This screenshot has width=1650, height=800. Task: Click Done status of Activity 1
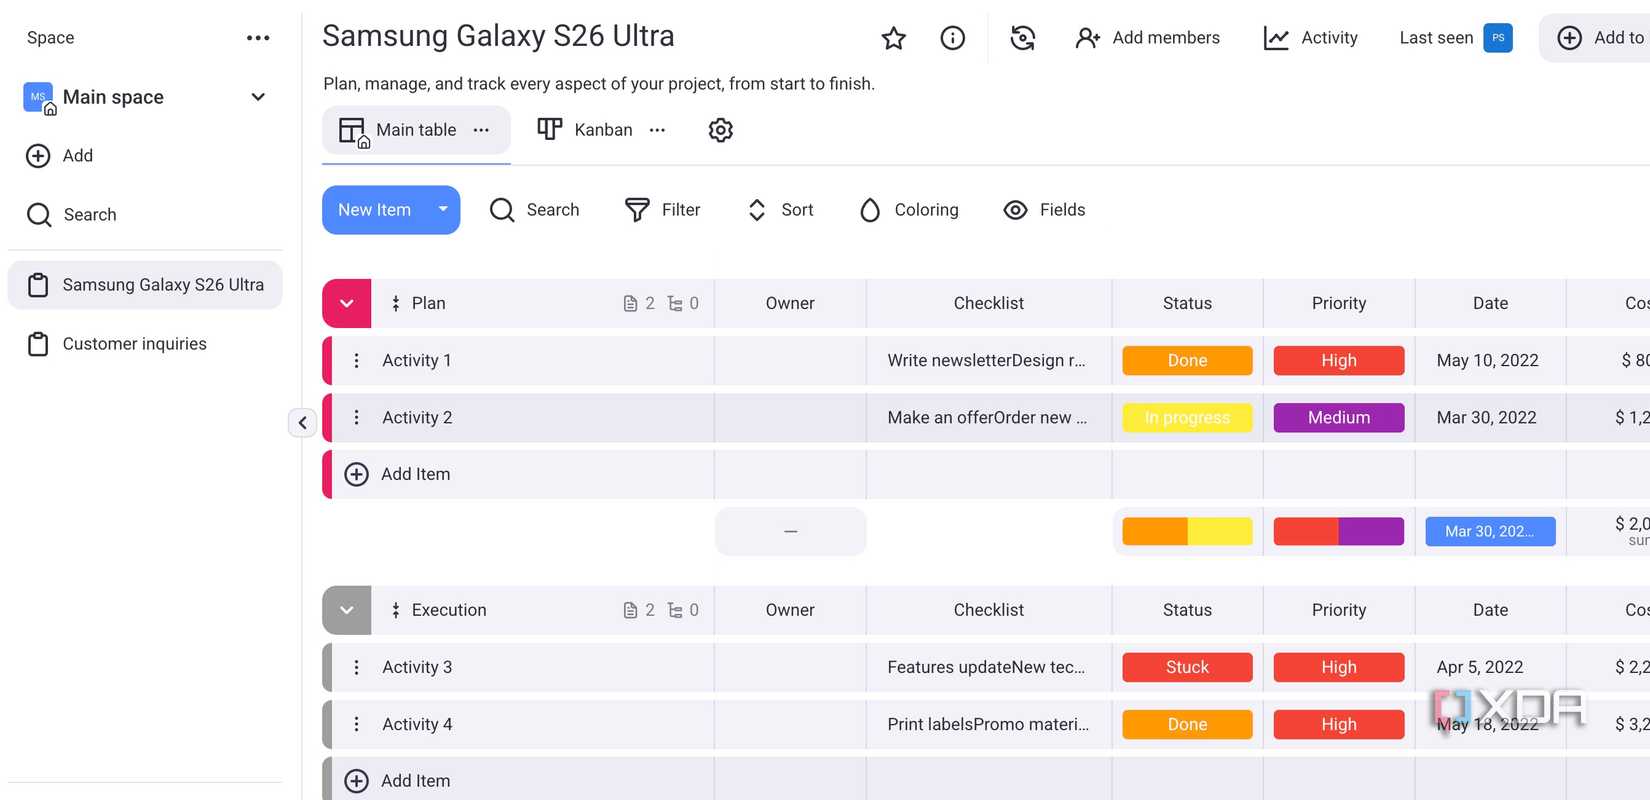[x=1187, y=360]
